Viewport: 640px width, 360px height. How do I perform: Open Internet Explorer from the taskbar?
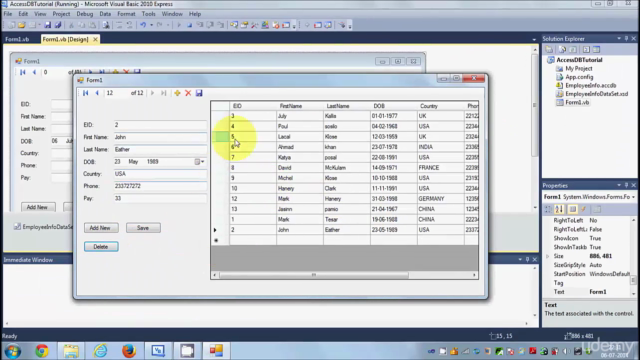click(100, 351)
